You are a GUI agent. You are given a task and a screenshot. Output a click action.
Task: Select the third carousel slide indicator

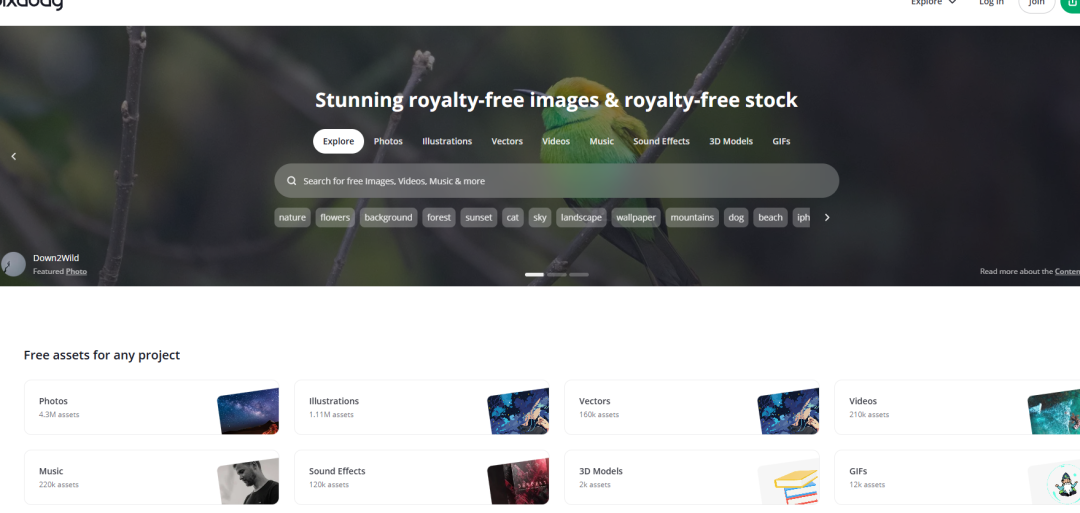coord(579,274)
